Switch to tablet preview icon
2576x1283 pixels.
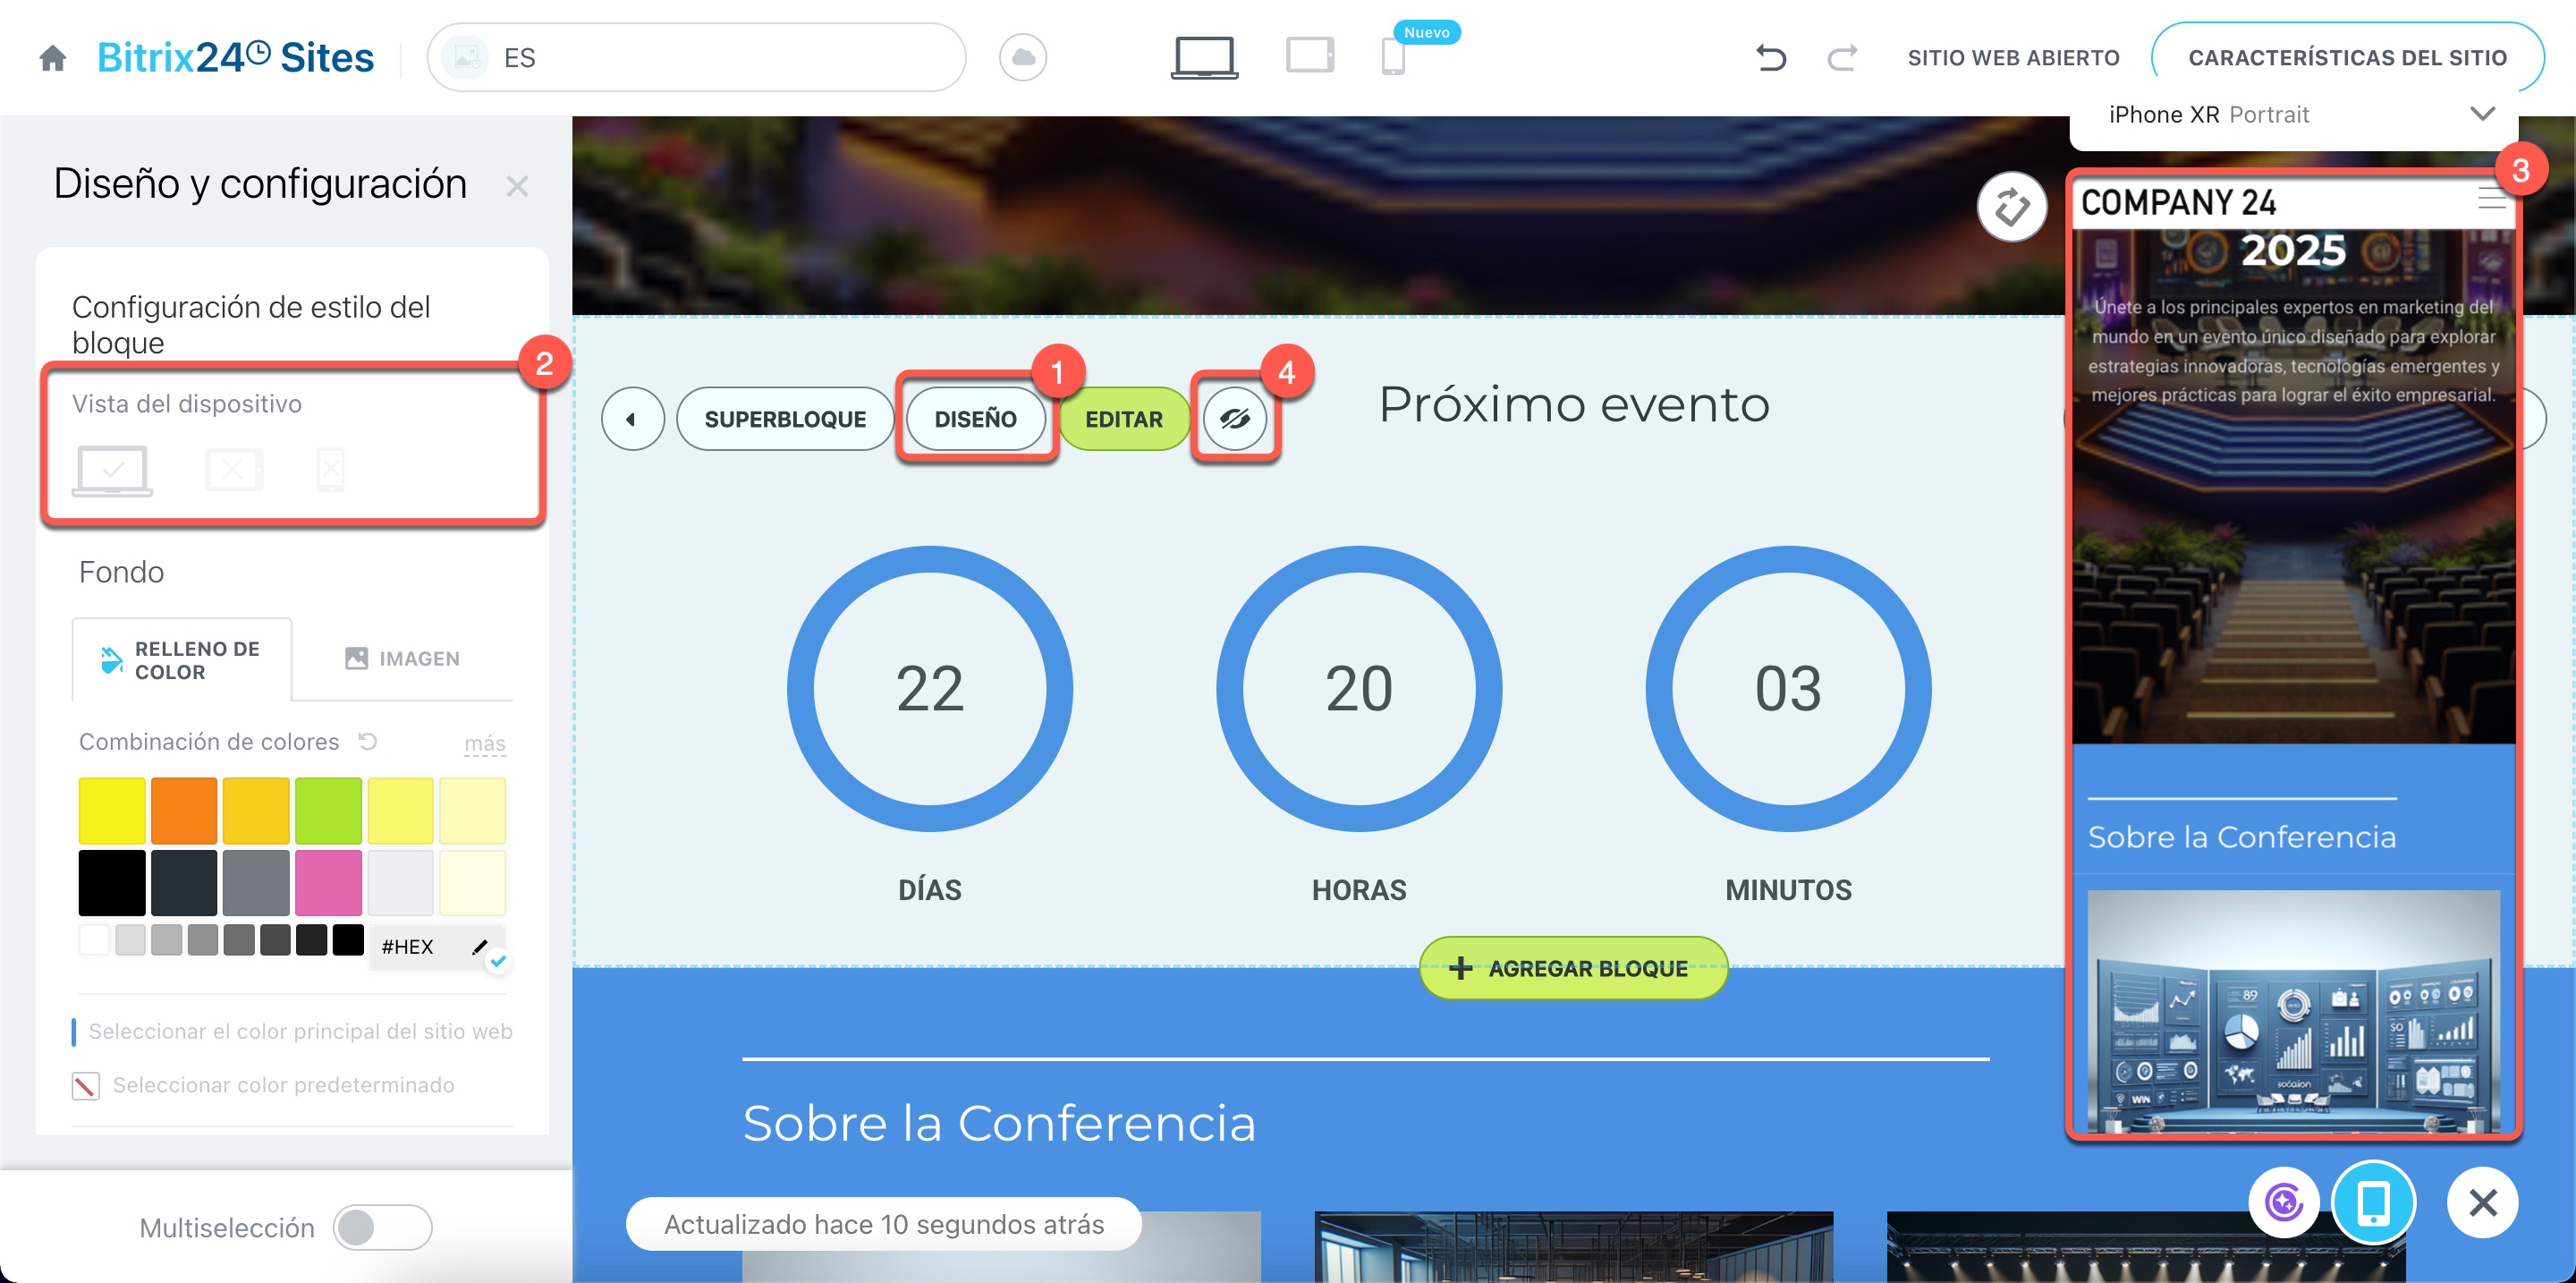tap(1310, 55)
